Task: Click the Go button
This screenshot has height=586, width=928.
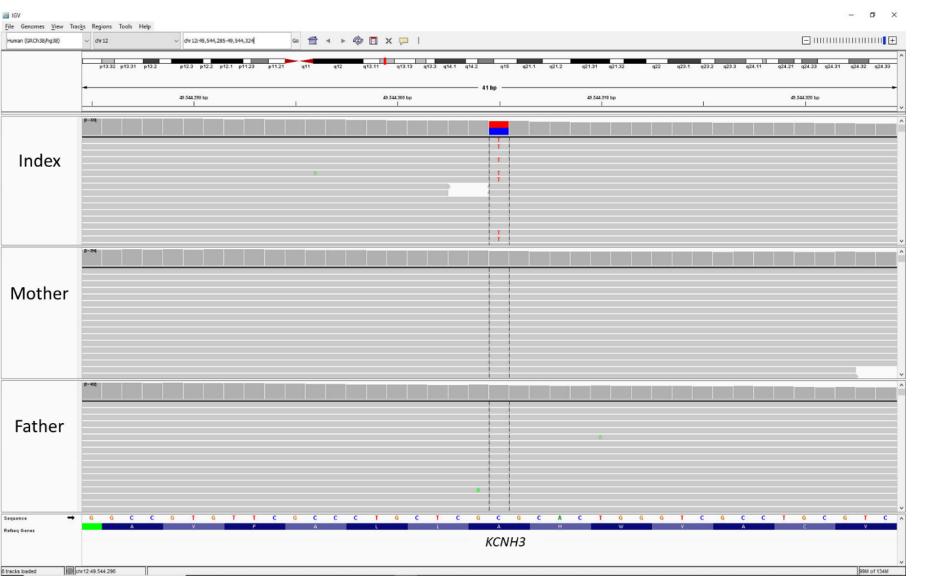Action: click(295, 41)
